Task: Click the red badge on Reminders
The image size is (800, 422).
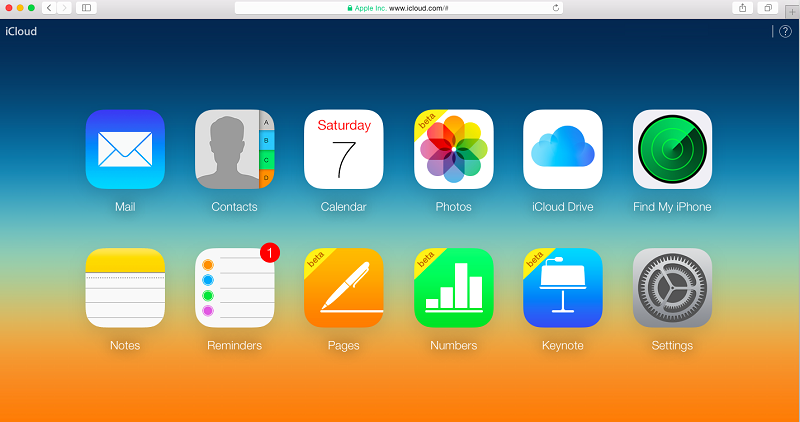Action: (x=270, y=253)
